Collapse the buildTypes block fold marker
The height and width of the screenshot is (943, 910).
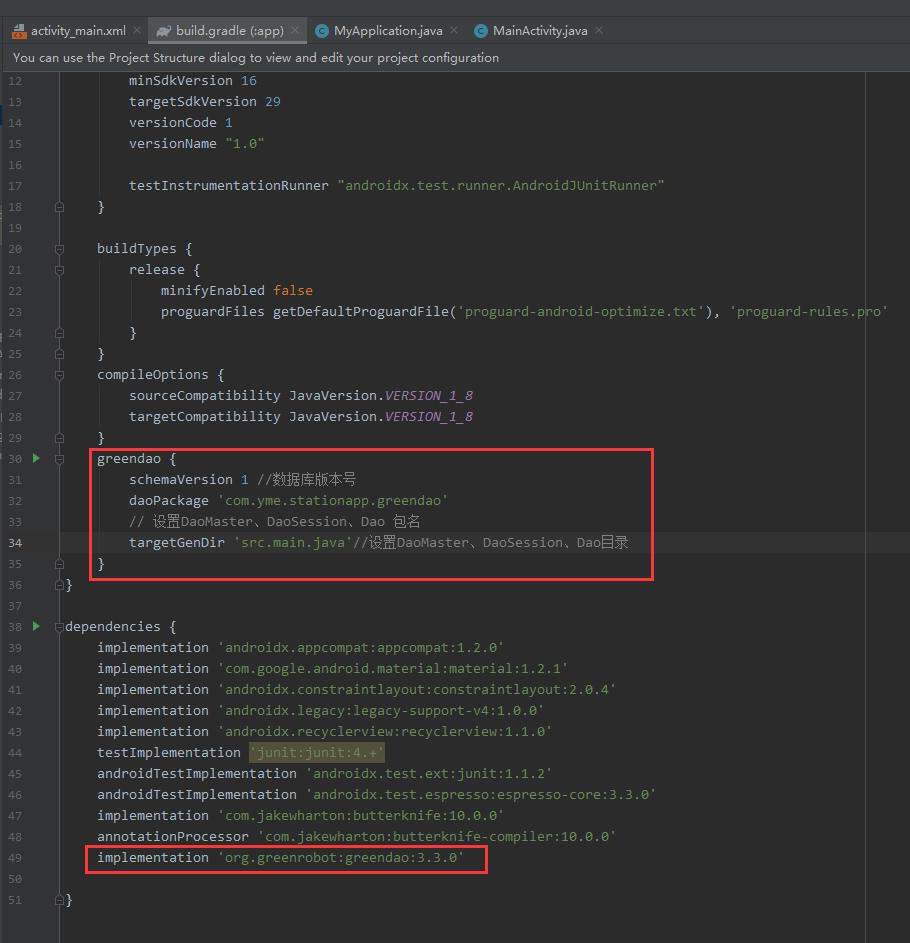coord(58,248)
